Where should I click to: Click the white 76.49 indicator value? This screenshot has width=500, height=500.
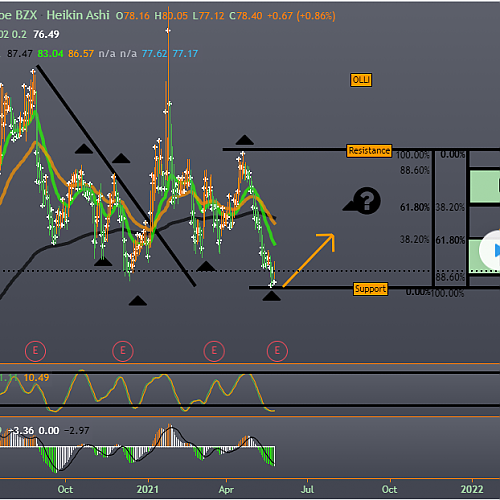[46, 34]
